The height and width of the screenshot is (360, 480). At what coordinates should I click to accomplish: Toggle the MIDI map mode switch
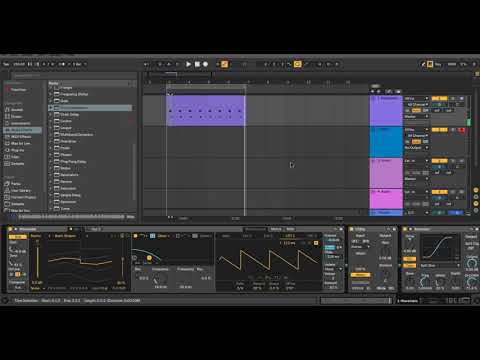tap(452, 64)
